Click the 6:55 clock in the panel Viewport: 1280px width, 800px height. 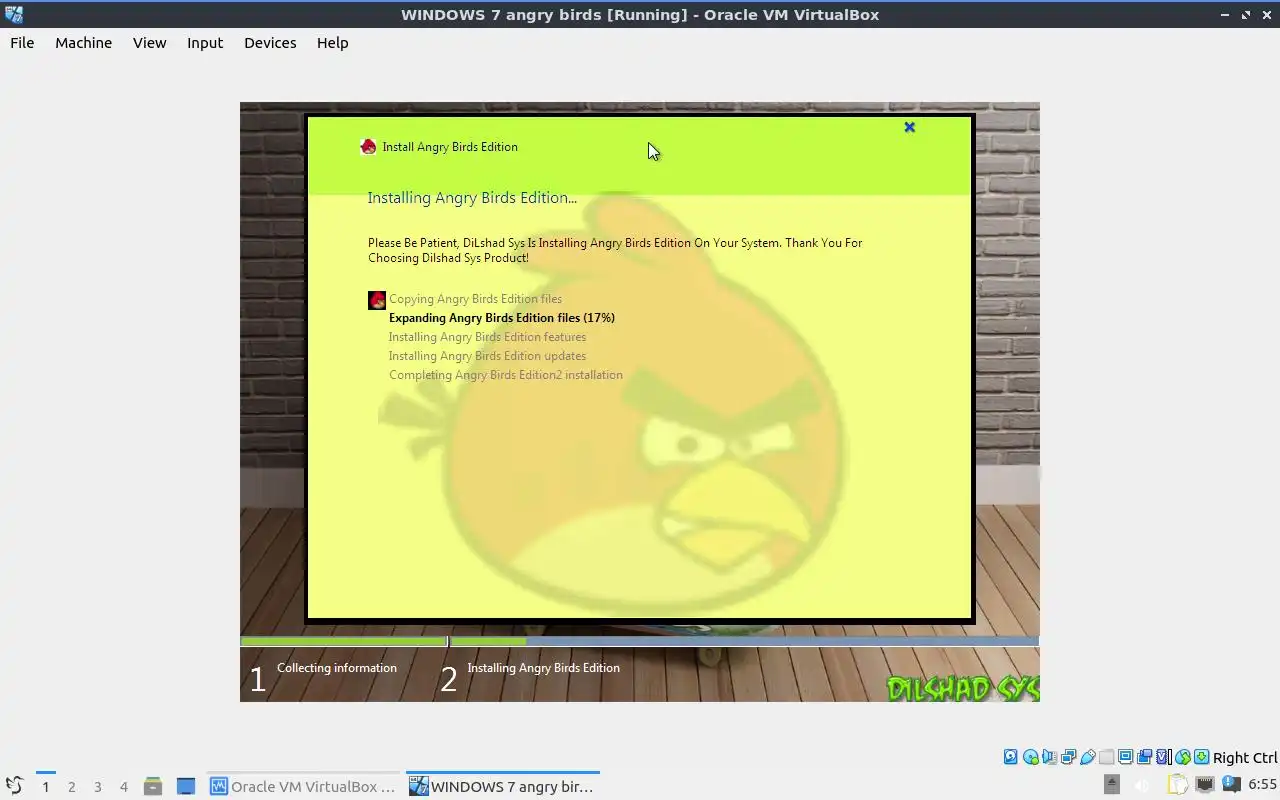click(x=1262, y=785)
